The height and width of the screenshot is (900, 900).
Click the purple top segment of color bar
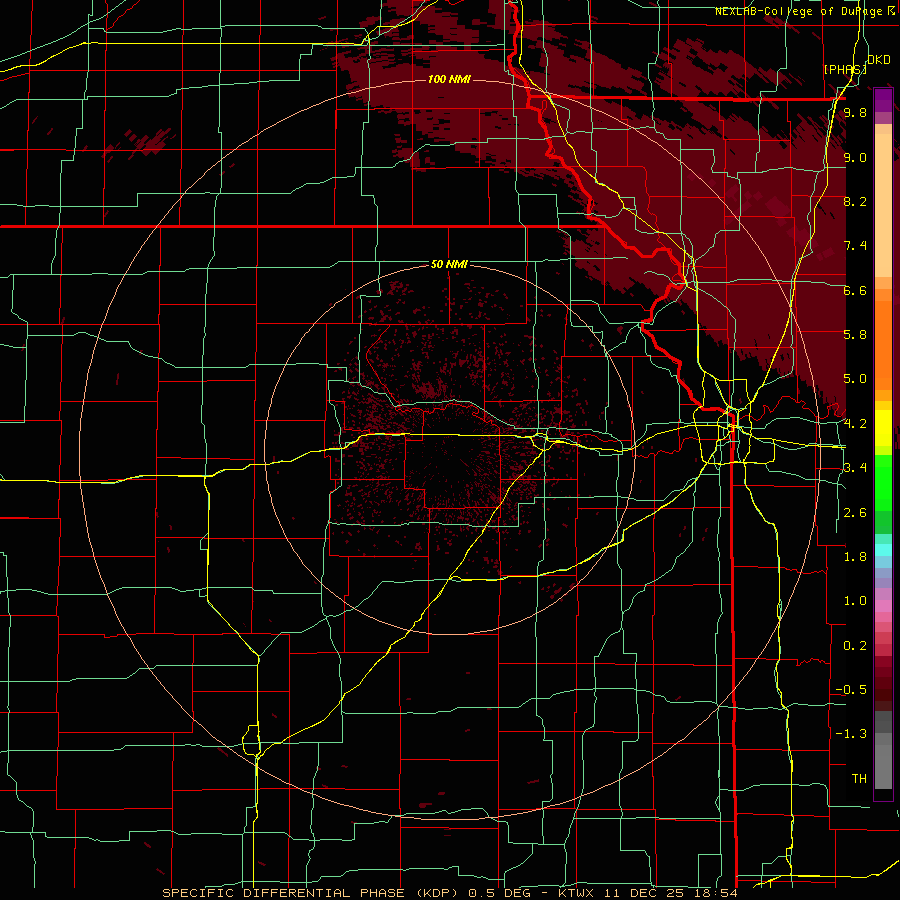883,99
